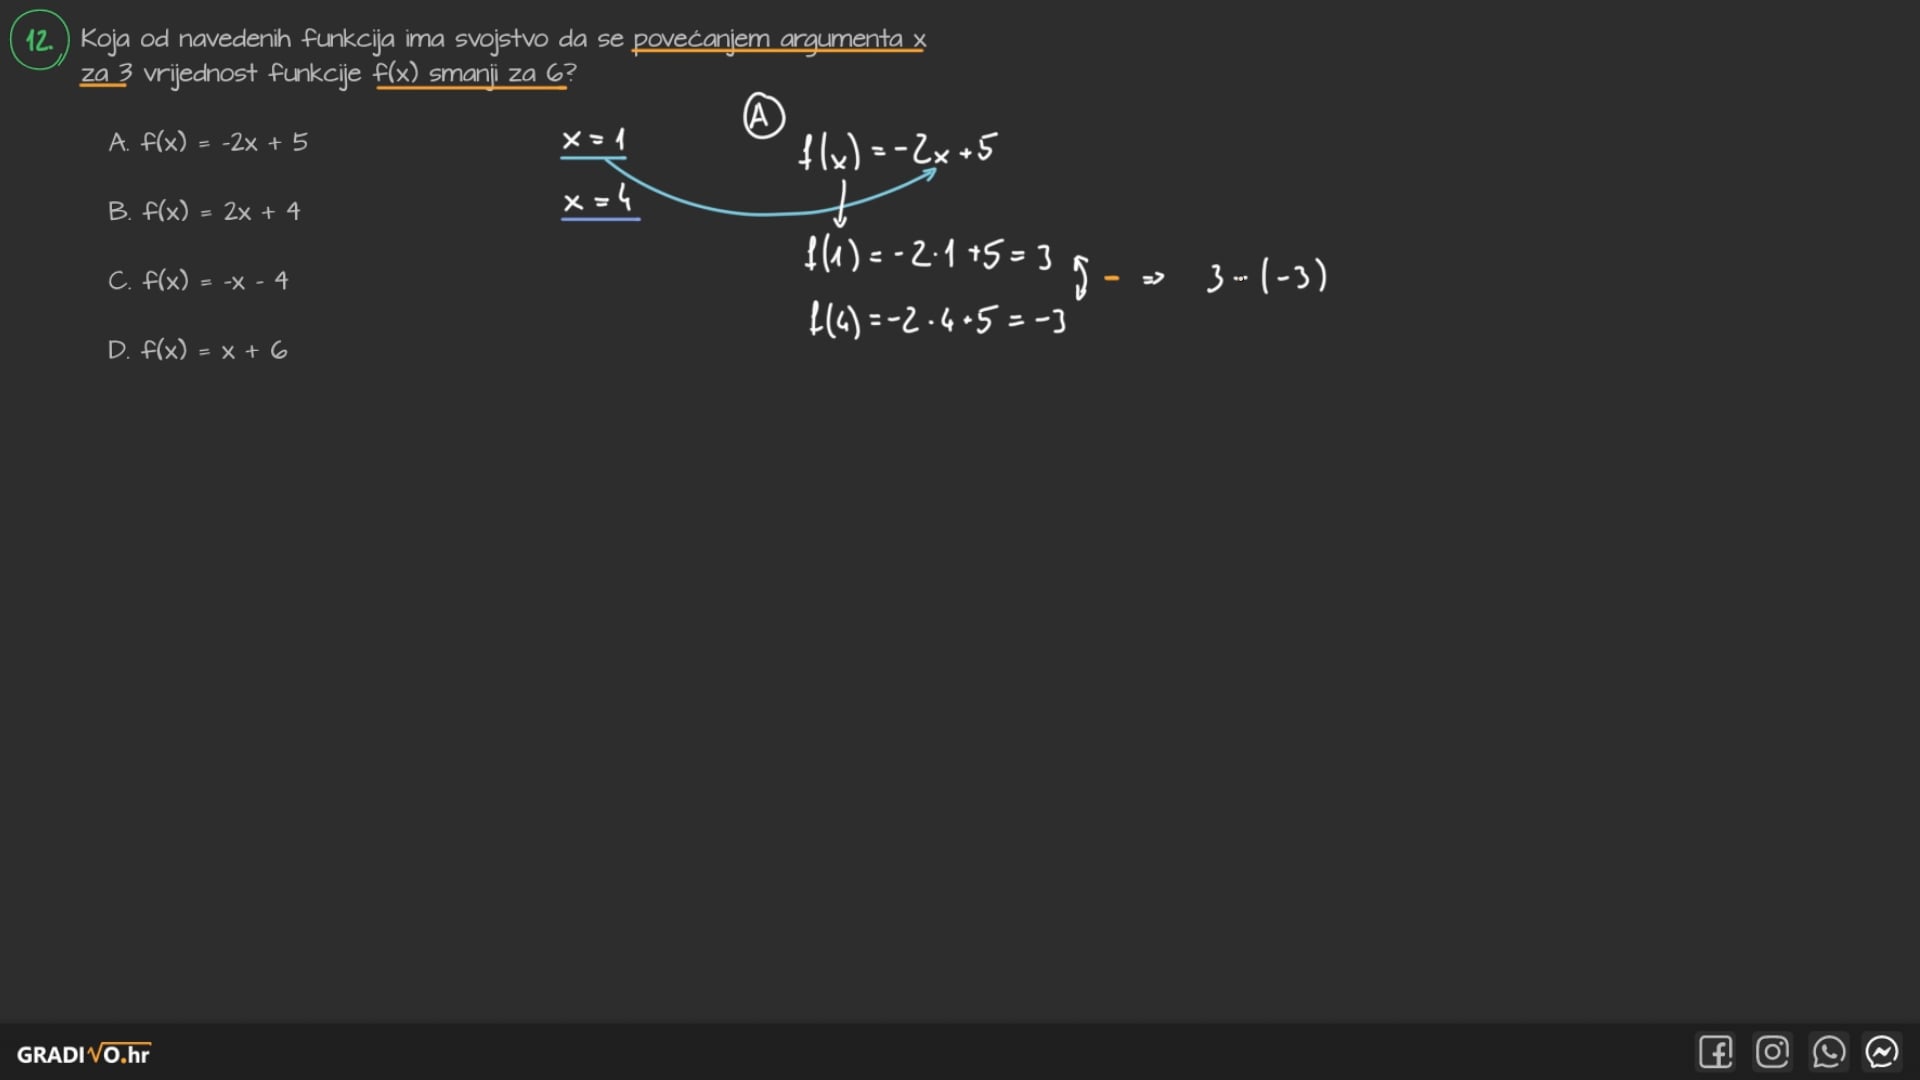
Task: Click the handwritten f(1) = -2·1+5 = 3 line
Action: (x=928, y=255)
